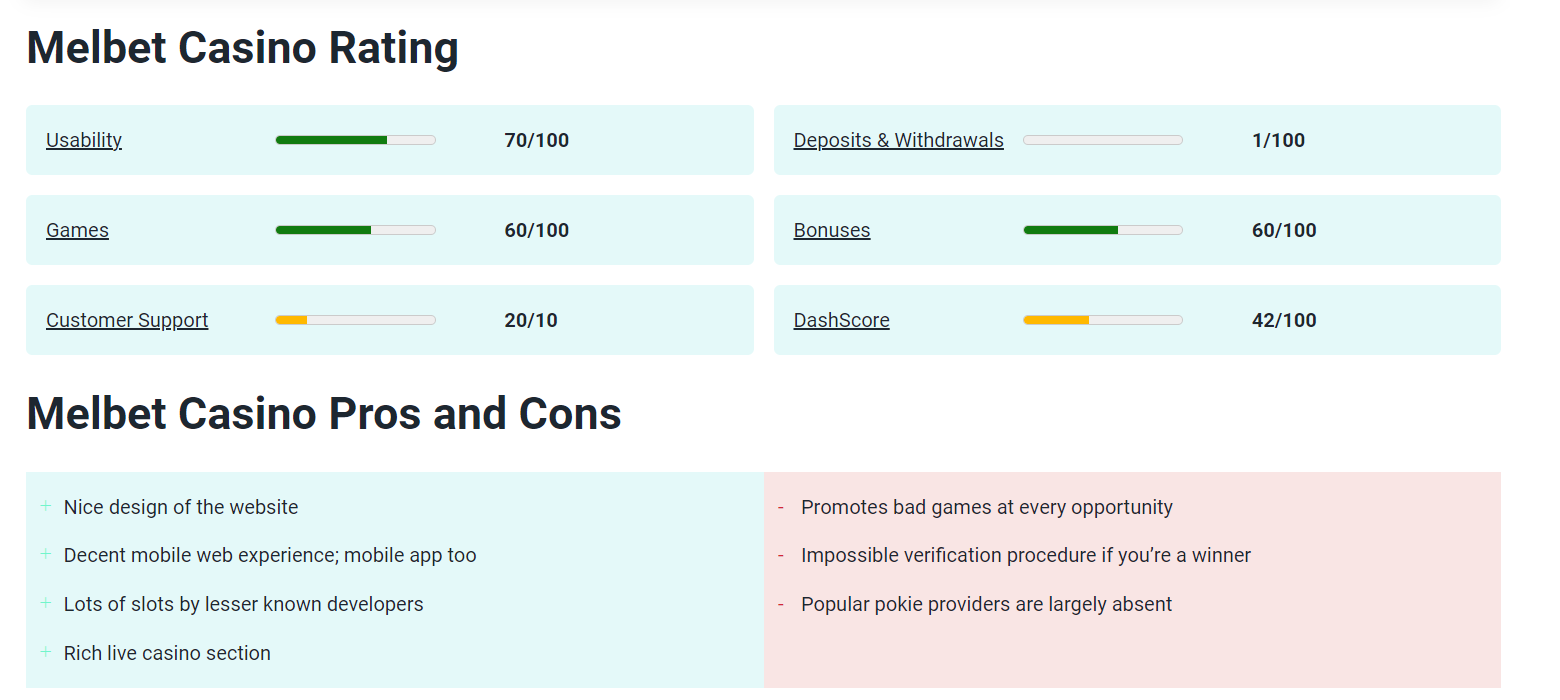
Task: Open the DashScore link
Action: click(841, 320)
